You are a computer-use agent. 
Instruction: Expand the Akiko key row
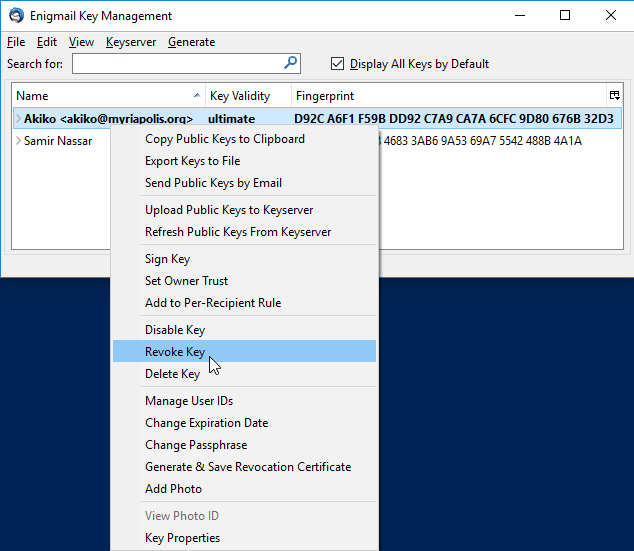(x=18, y=118)
